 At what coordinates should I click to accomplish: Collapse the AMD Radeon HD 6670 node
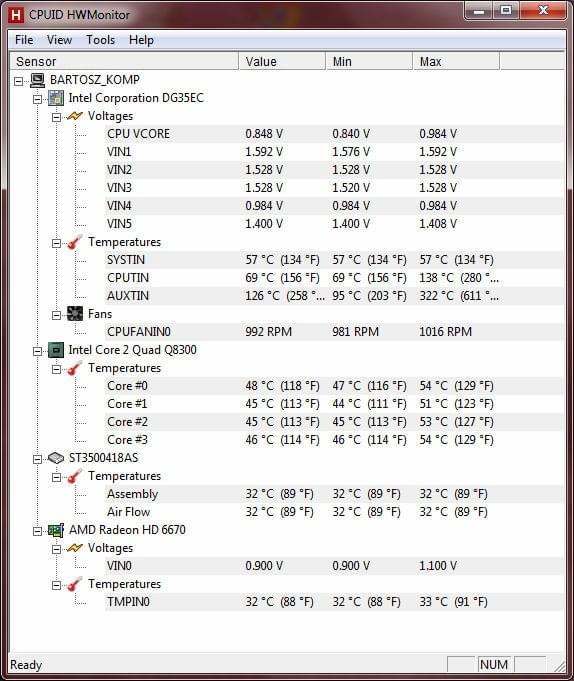point(38,531)
